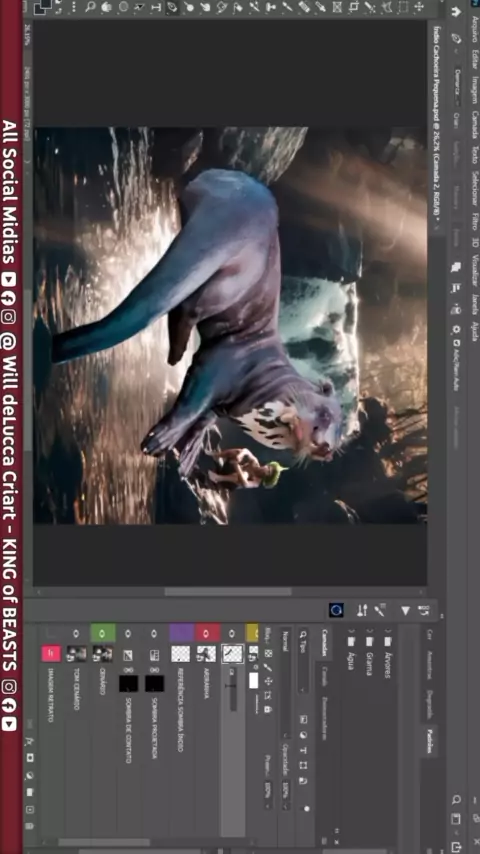Hide the red ARIRANHA layer

(206, 633)
